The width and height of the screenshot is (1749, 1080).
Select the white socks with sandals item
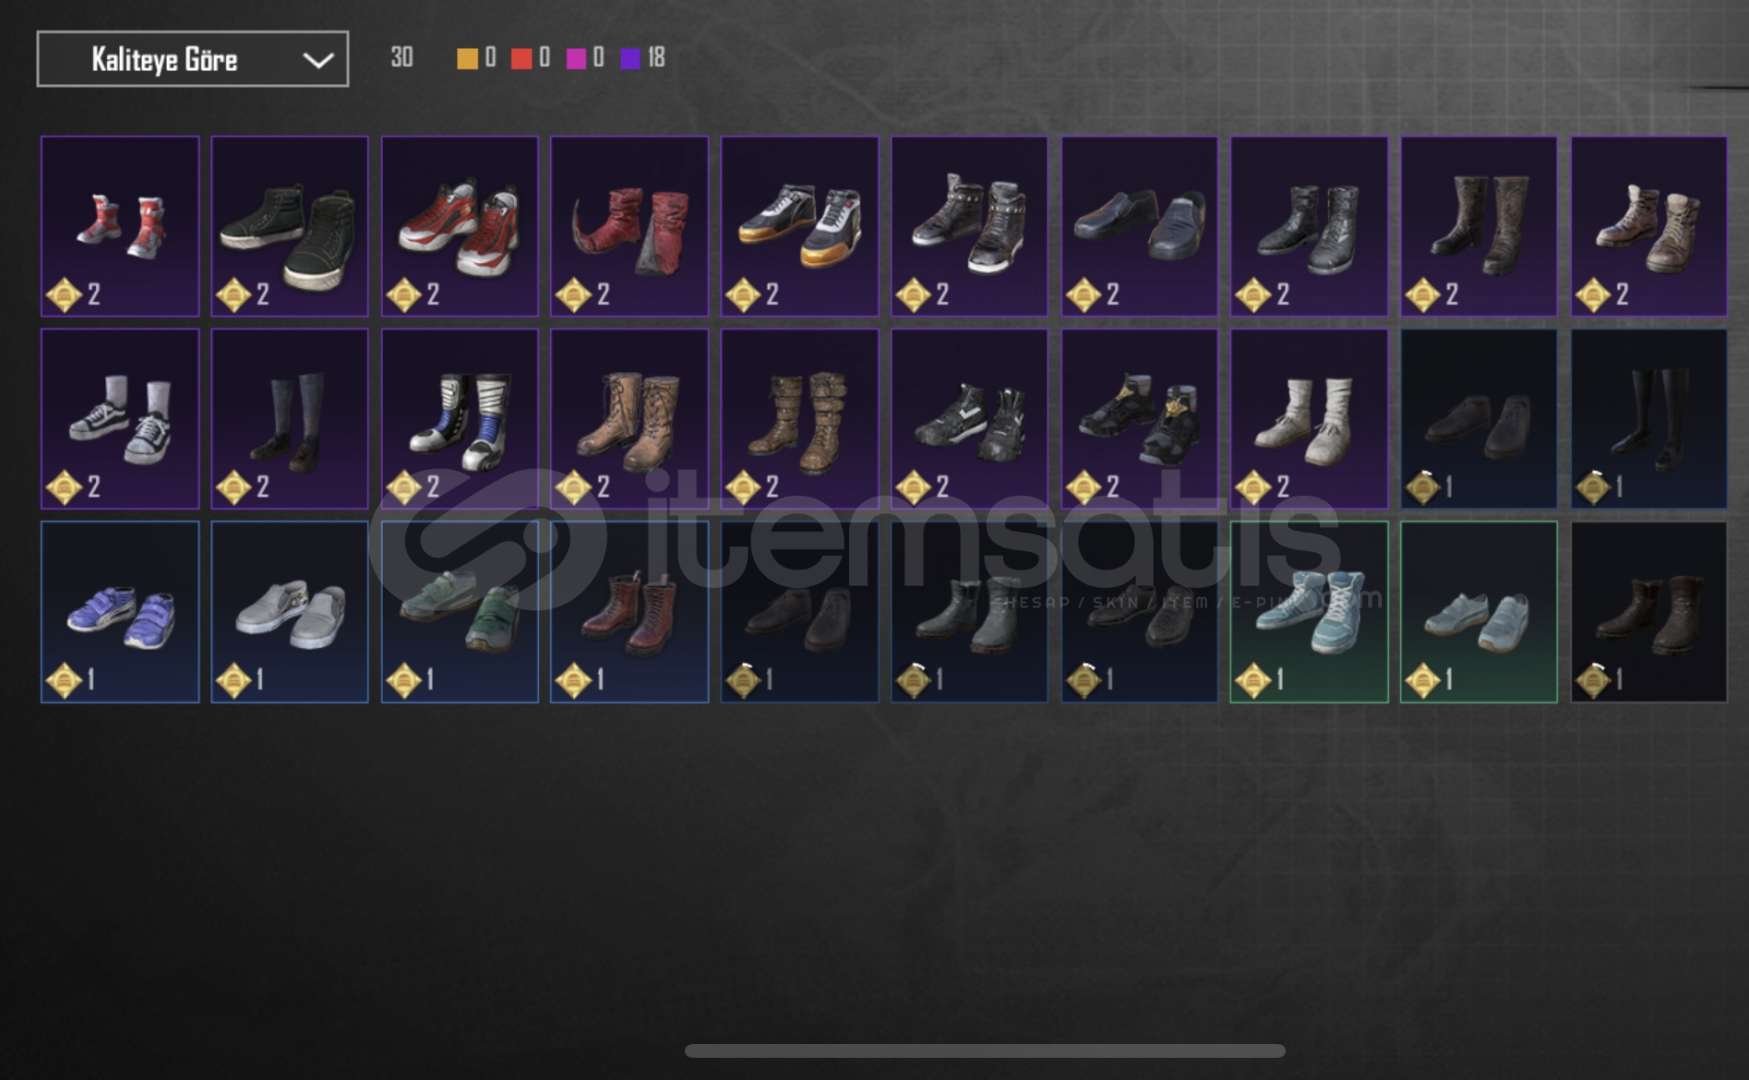pos(1309,419)
